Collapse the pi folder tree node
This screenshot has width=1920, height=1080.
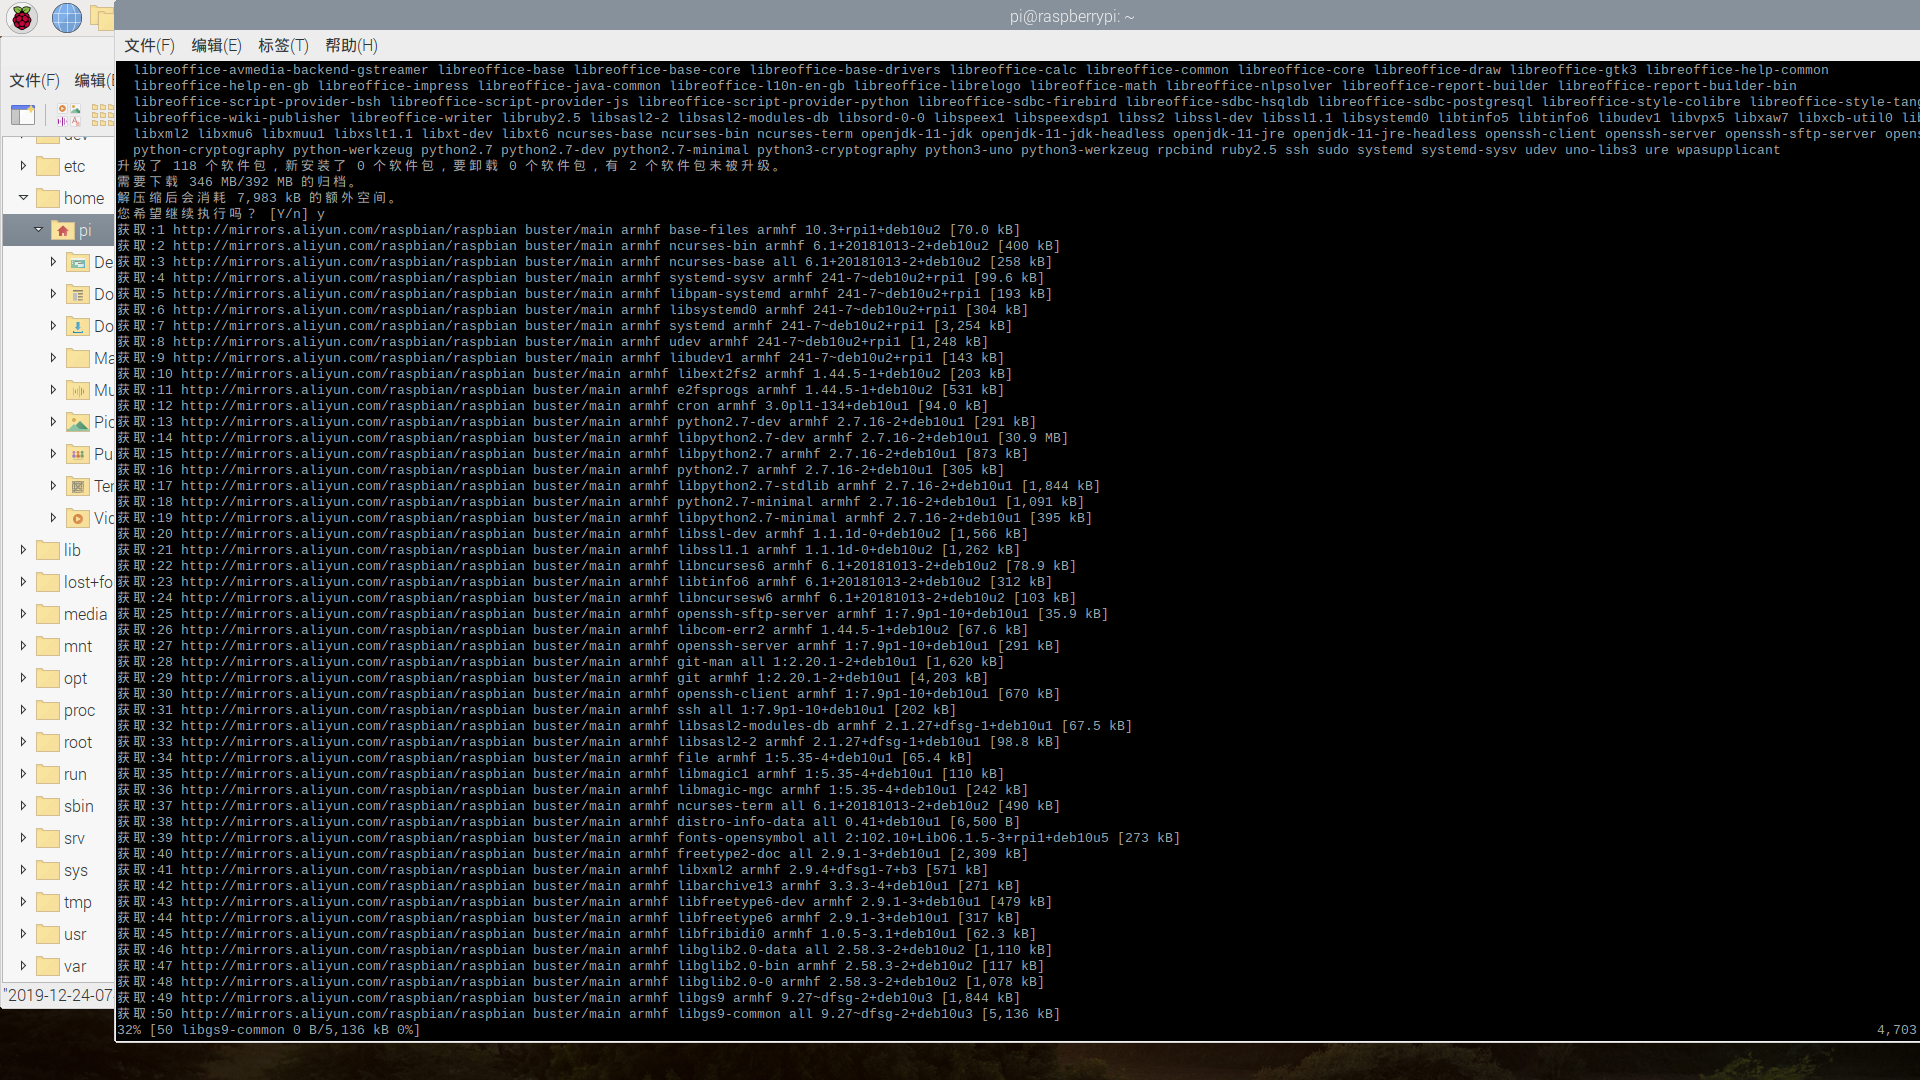pos(38,230)
